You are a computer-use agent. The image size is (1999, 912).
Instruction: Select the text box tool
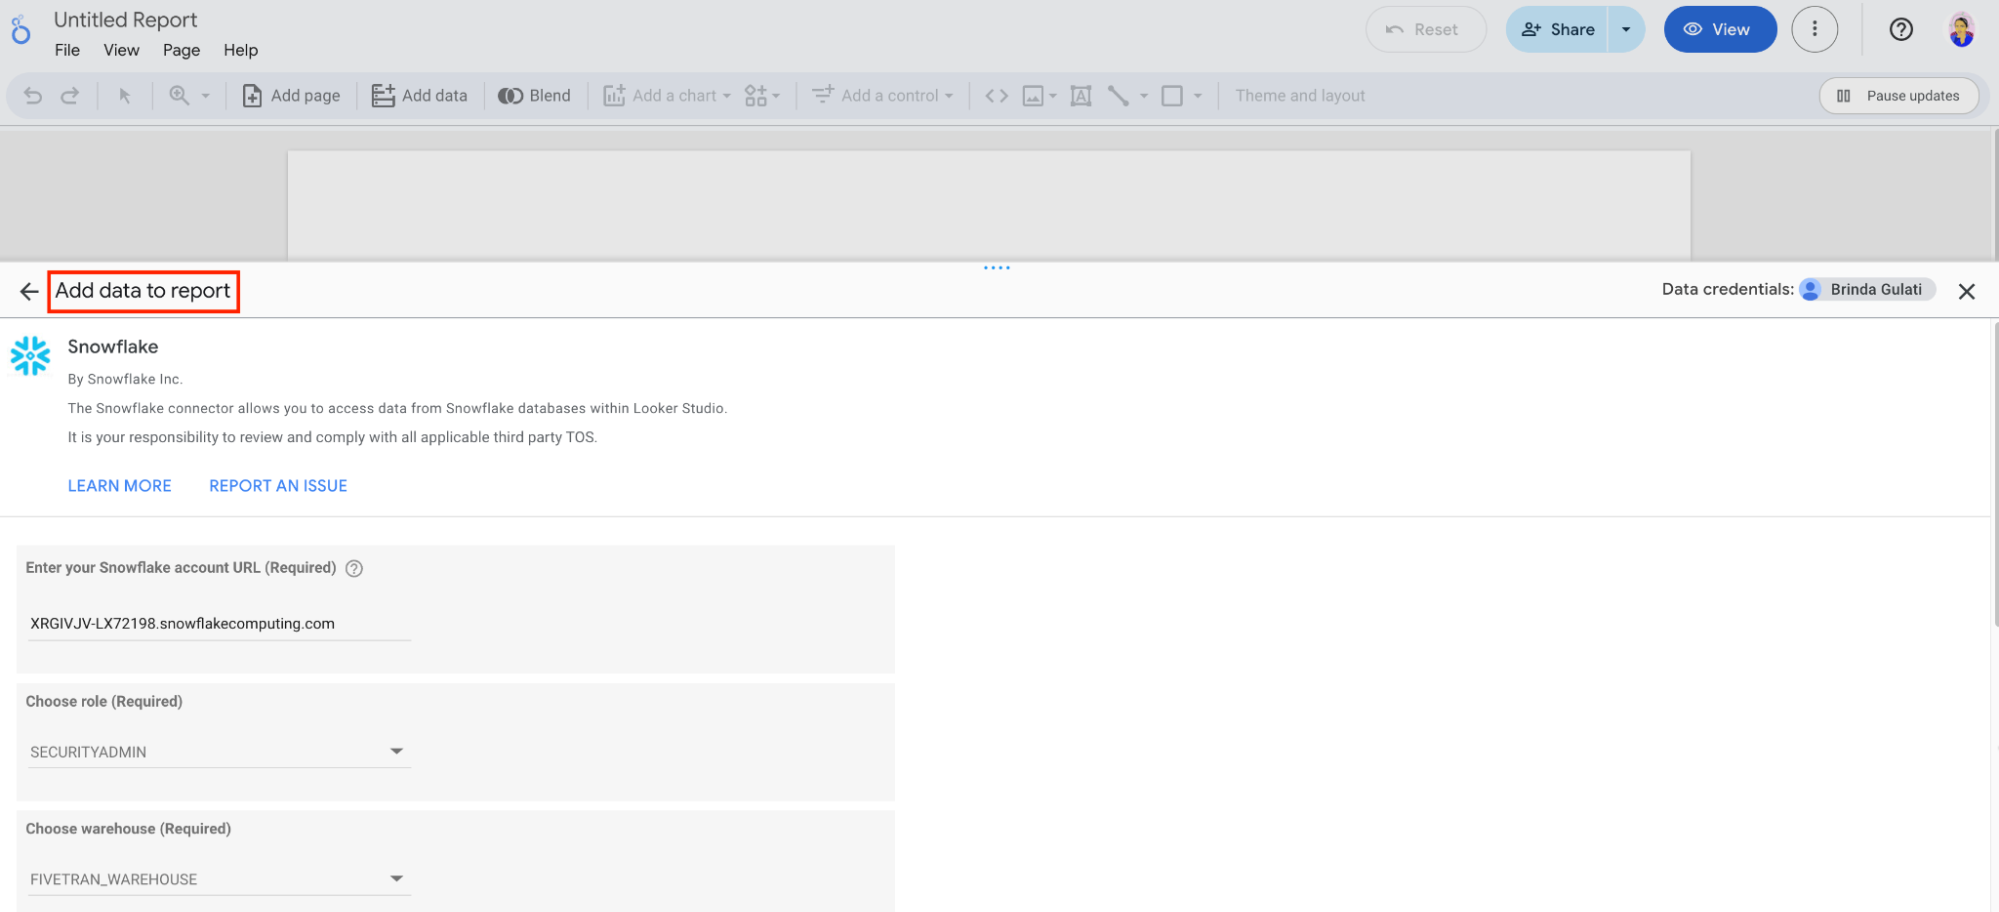pos(1081,96)
